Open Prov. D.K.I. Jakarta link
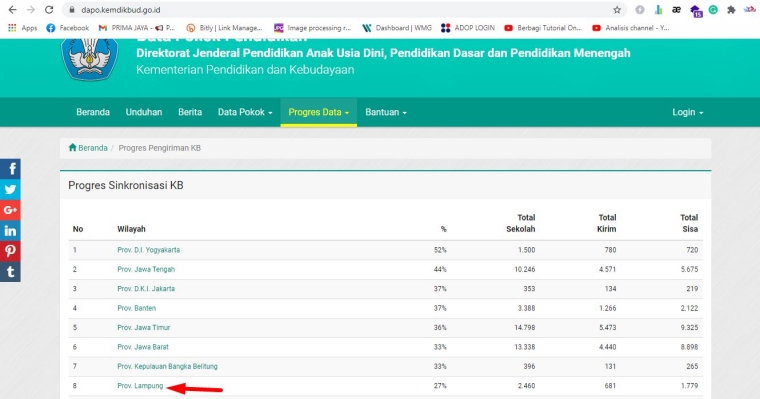The height and width of the screenshot is (399, 760). (146, 289)
